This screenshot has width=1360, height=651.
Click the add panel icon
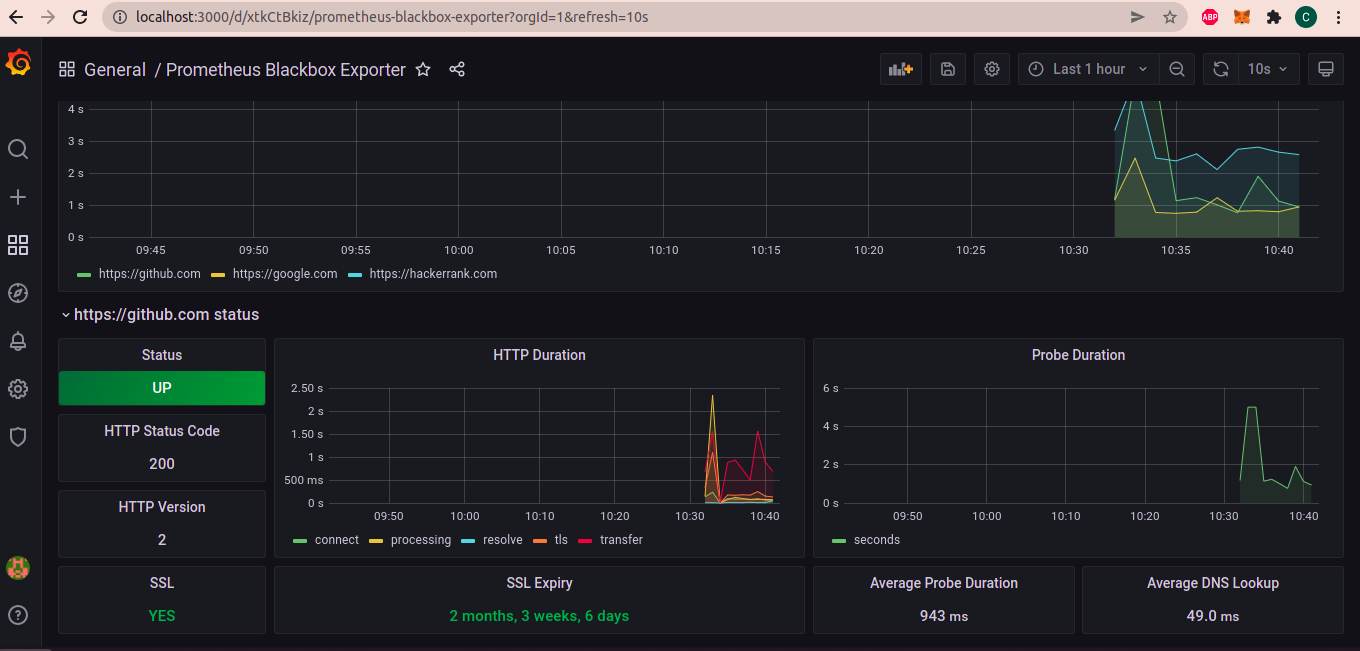[901, 69]
